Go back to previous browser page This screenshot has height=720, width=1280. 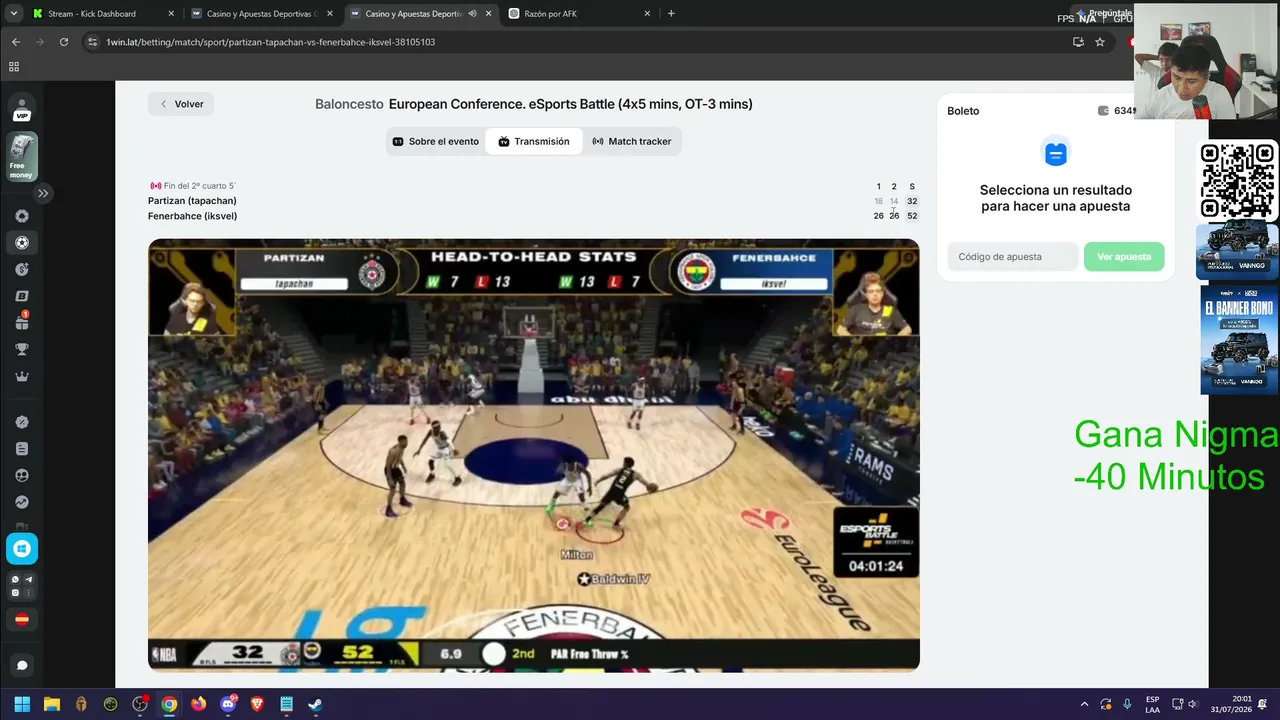pos(16,42)
